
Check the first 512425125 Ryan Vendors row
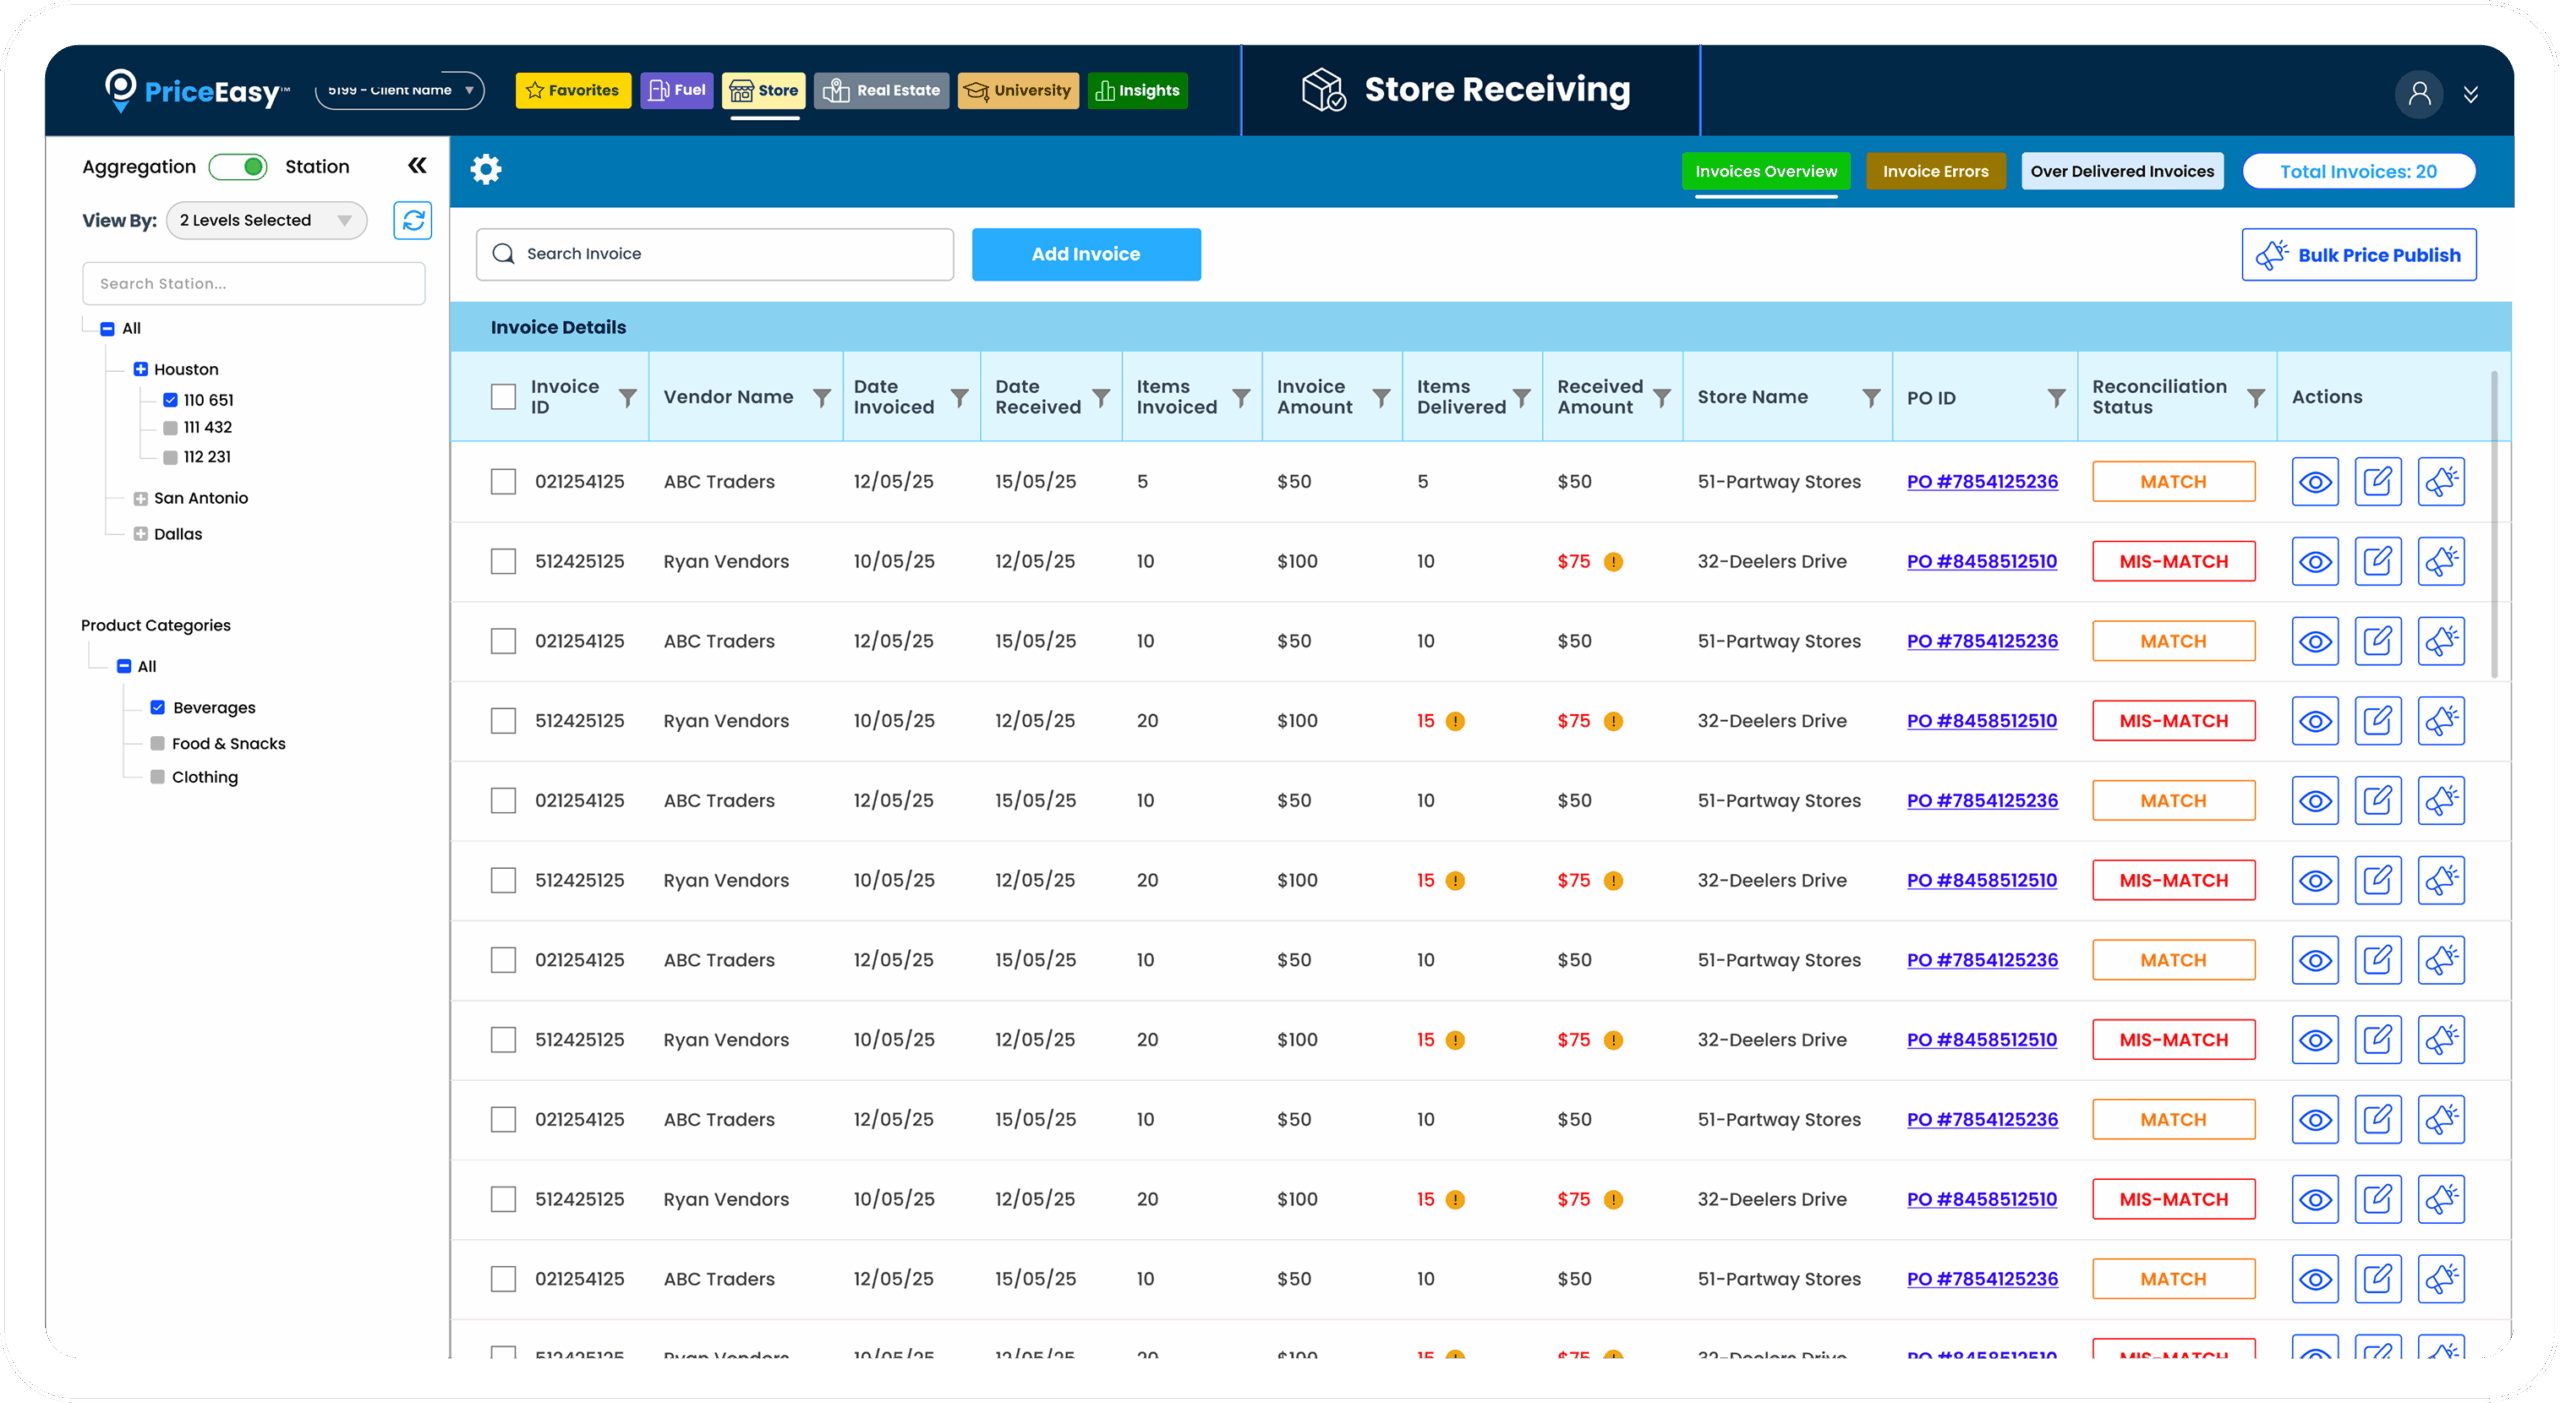coord(503,562)
